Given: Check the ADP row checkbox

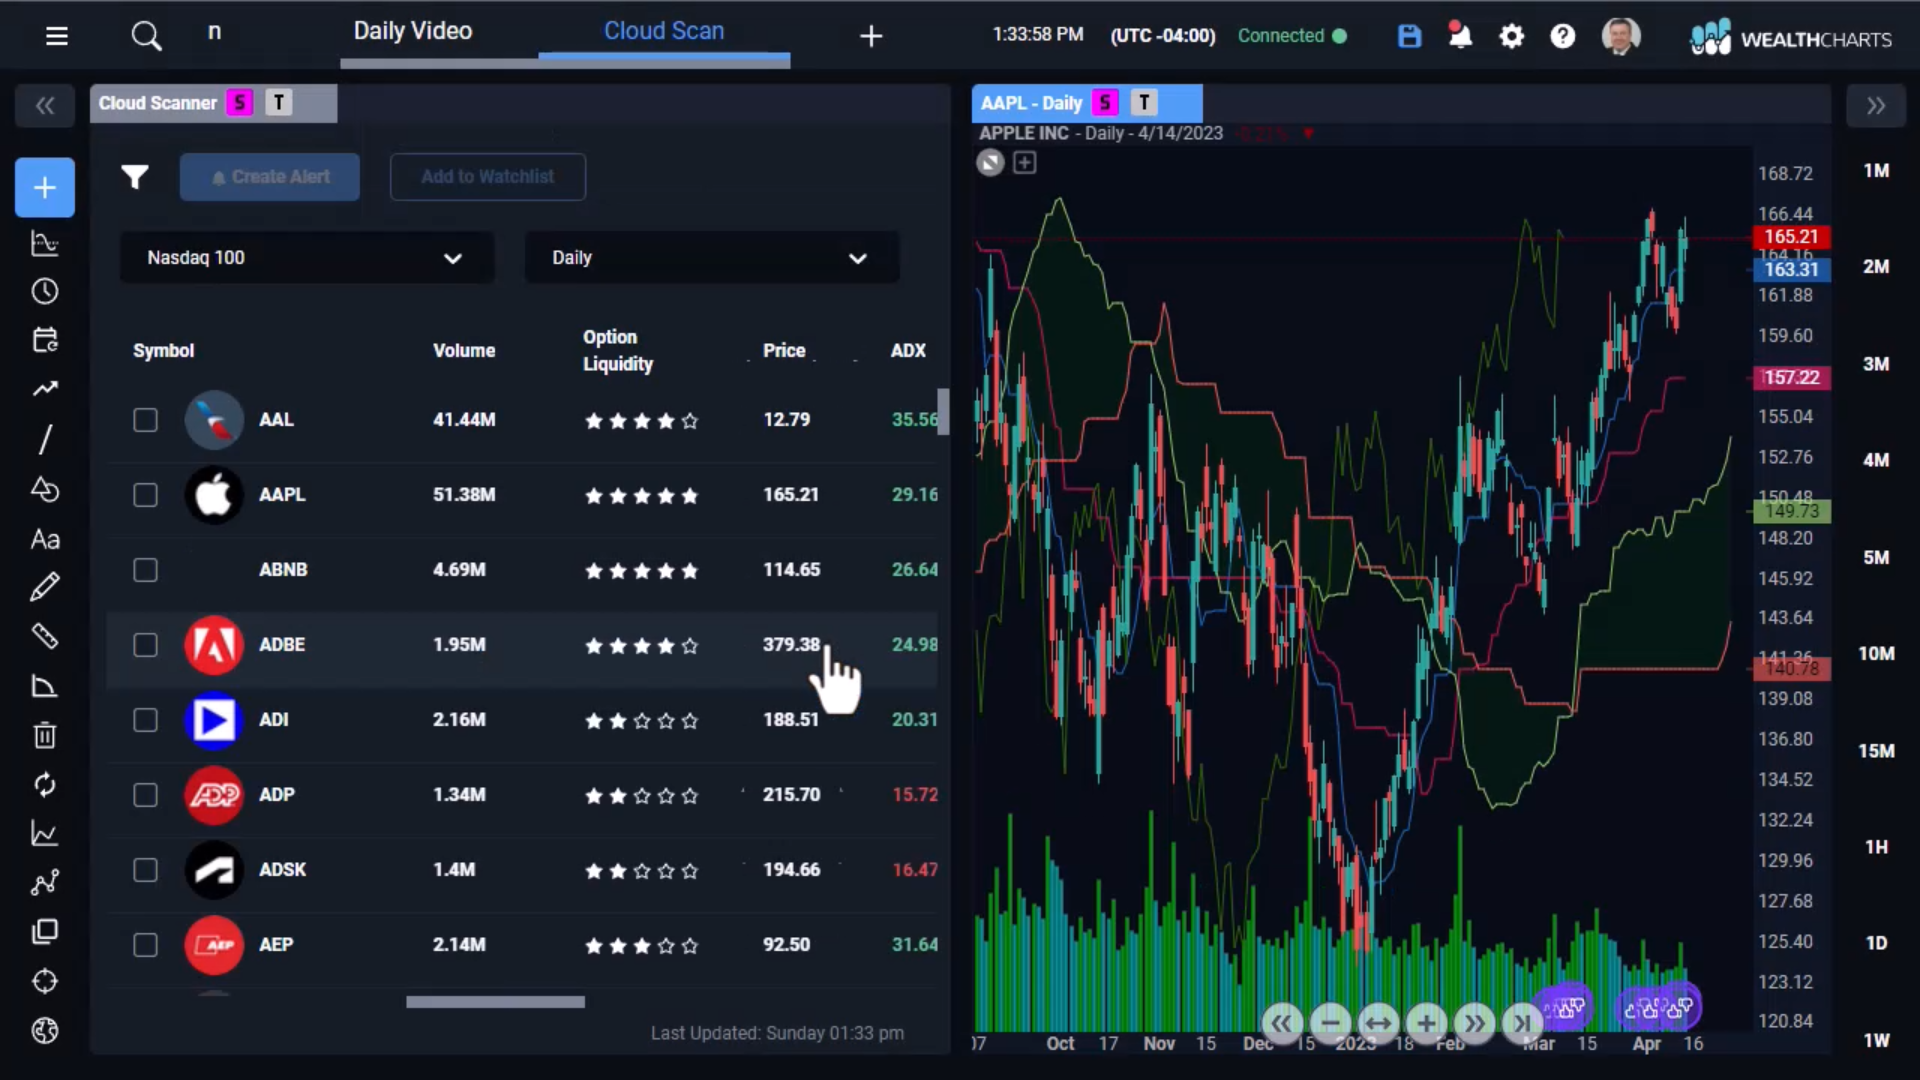Looking at the screenshot, I should (146, 795).
